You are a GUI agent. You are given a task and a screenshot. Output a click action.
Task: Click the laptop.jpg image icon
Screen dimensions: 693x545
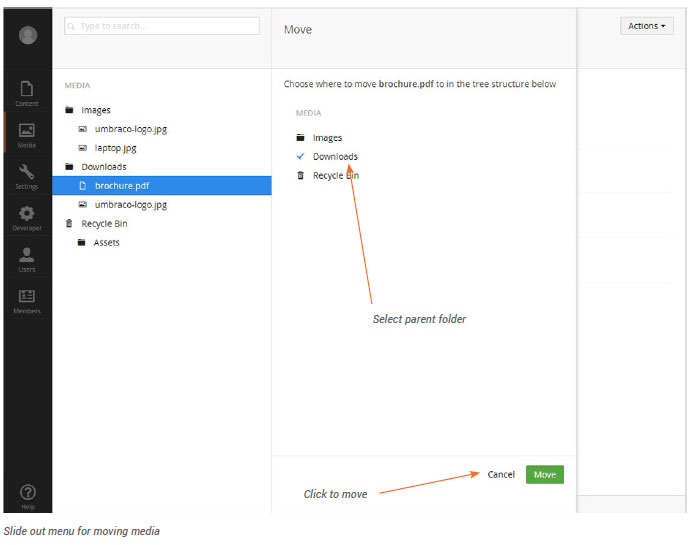(x=83, y=148)
